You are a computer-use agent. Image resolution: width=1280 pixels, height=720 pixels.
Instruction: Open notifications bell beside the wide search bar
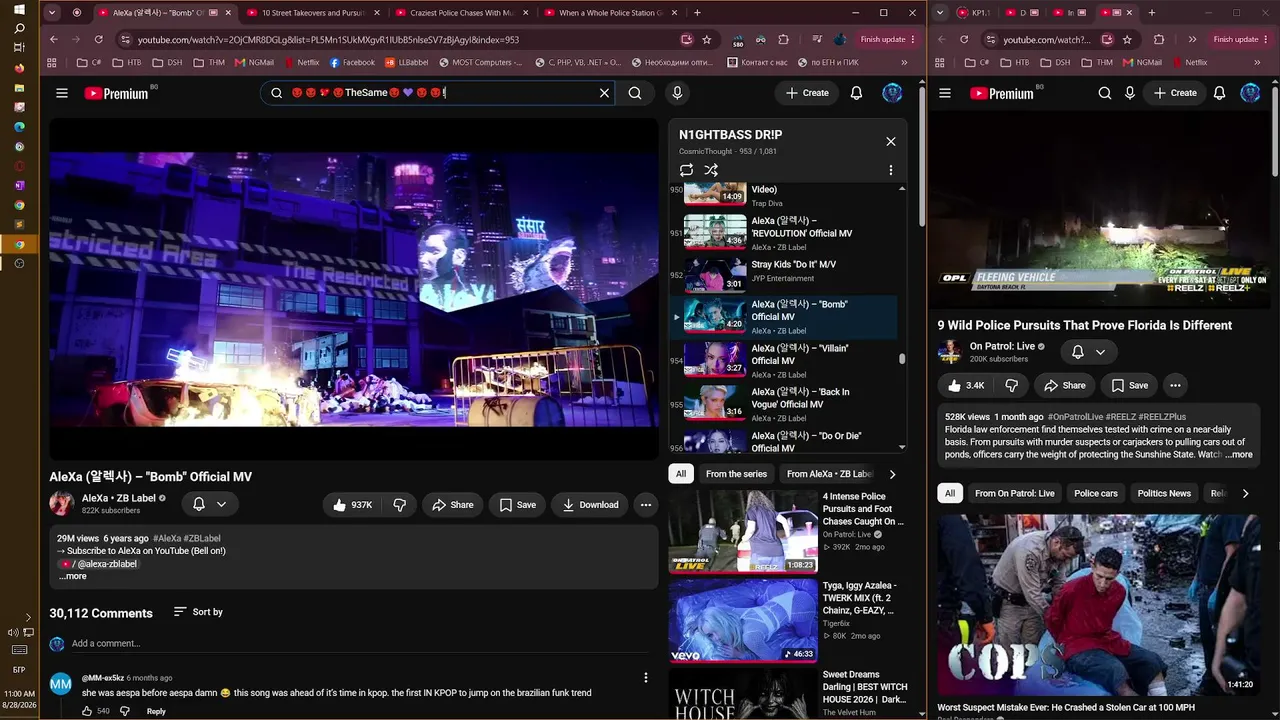click(x=856, y=93)
